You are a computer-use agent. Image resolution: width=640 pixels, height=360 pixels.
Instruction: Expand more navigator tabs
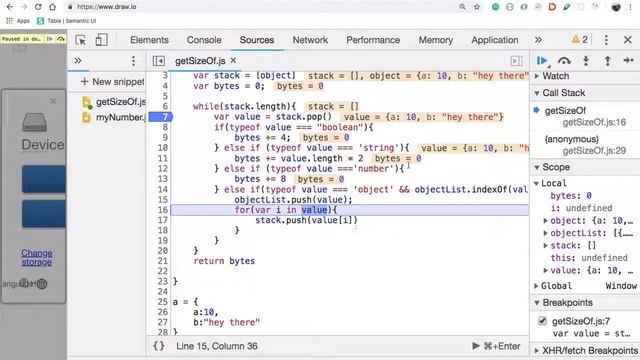(78, 61)
